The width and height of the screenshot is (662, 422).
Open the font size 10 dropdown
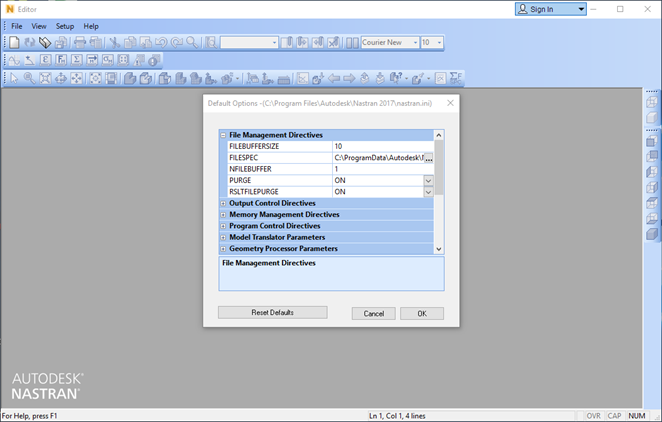point(439,43)
